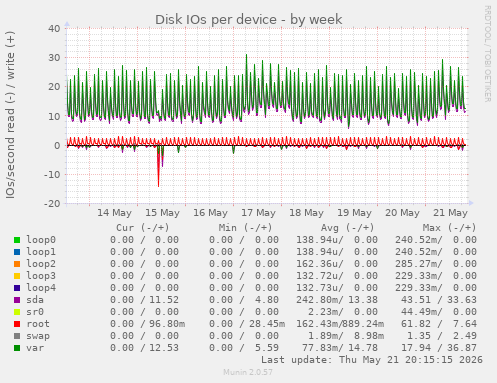This screenshot has height=383, width=497.
Task: Click the y-axis value '-20'
Action: [x=52, y=203]
